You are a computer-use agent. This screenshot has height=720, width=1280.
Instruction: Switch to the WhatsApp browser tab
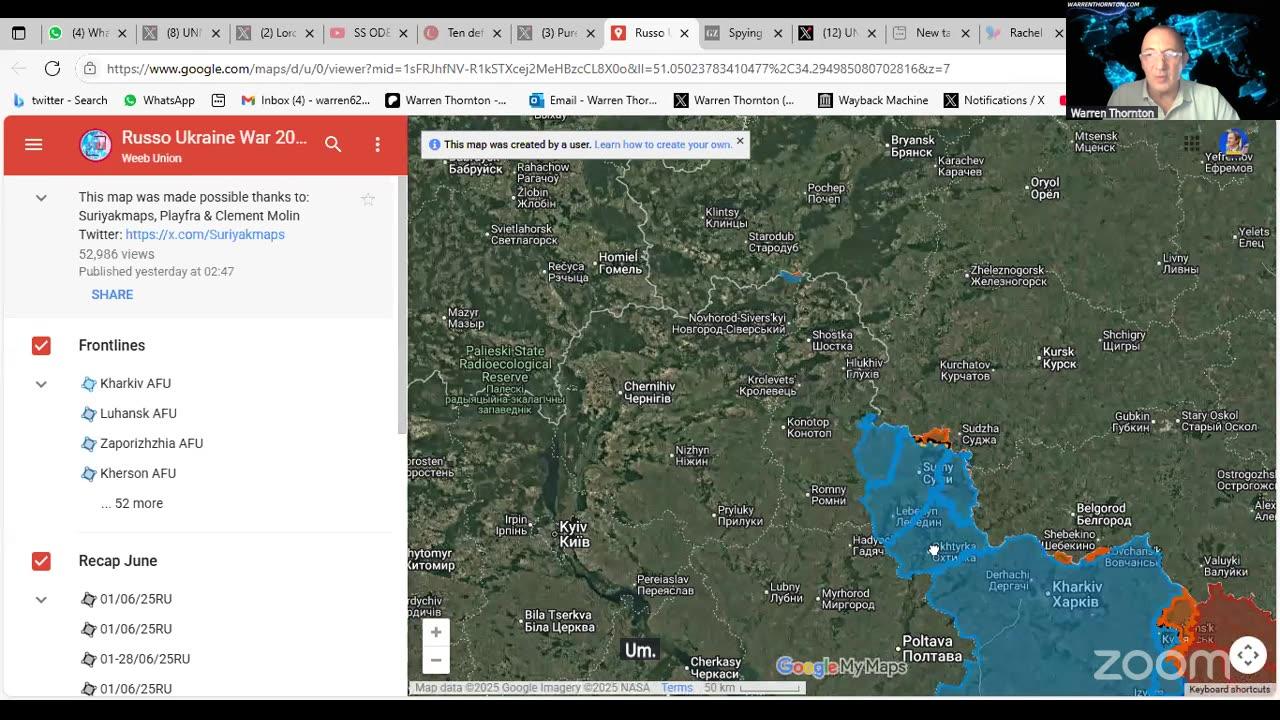(88, 33)
